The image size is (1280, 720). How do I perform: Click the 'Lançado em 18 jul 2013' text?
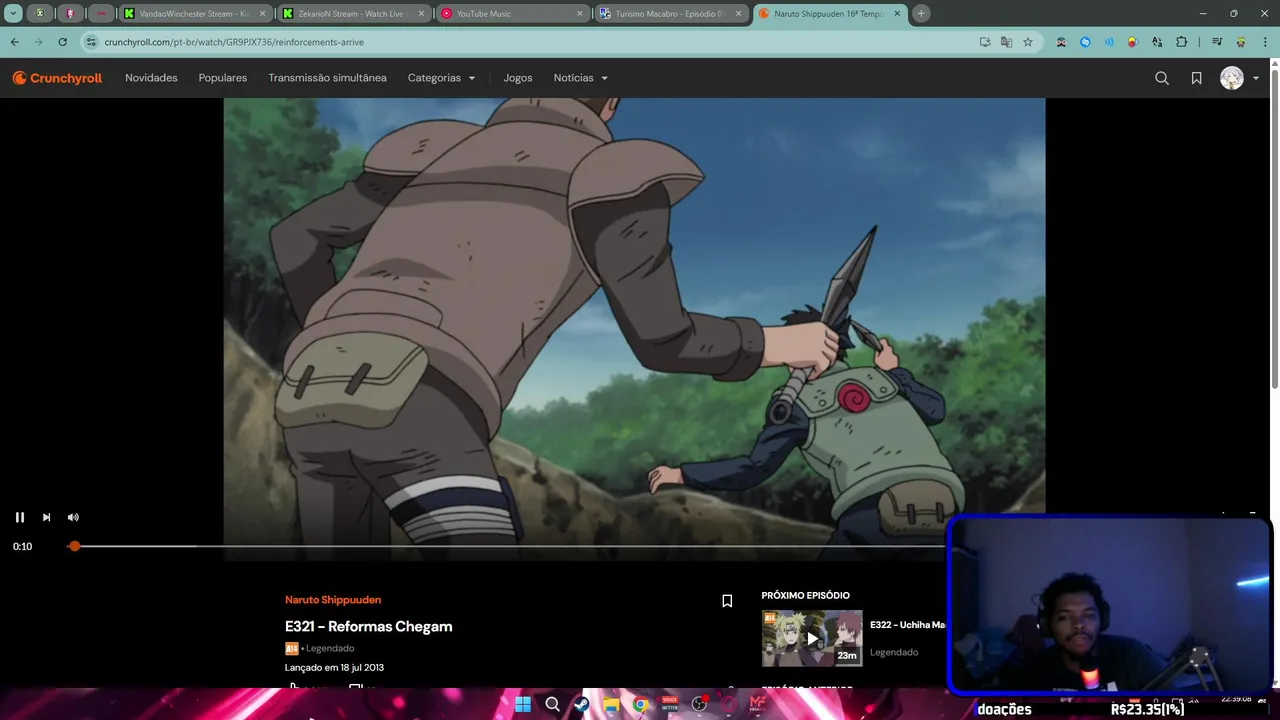[x=334, y=667]
